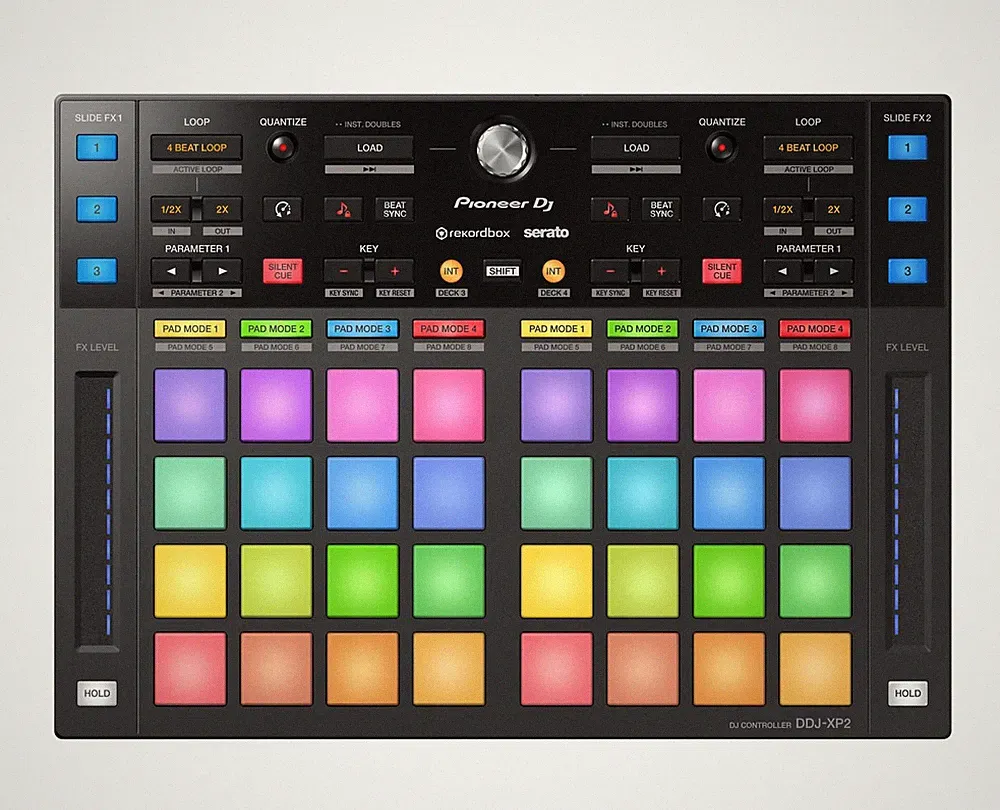Tap the top-right pink pad on right deck
The height and width of the screenshot is (810, 1000).
click(815, 405)
